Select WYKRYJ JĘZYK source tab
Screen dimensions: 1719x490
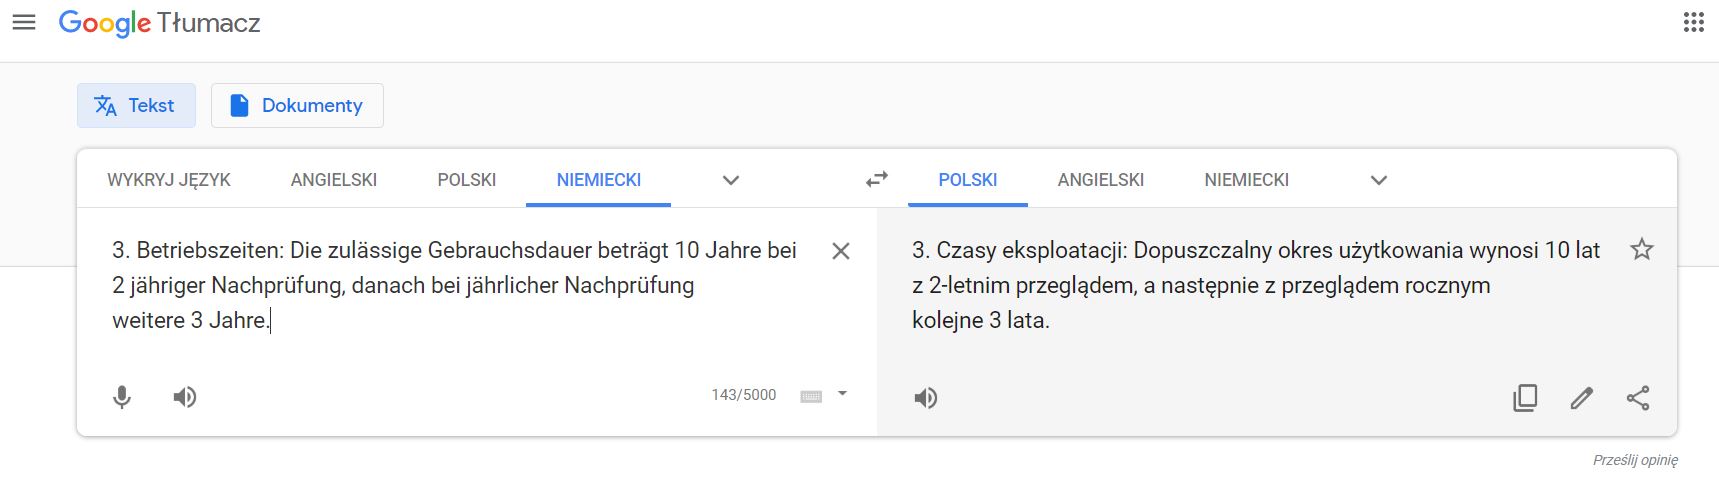169,180
